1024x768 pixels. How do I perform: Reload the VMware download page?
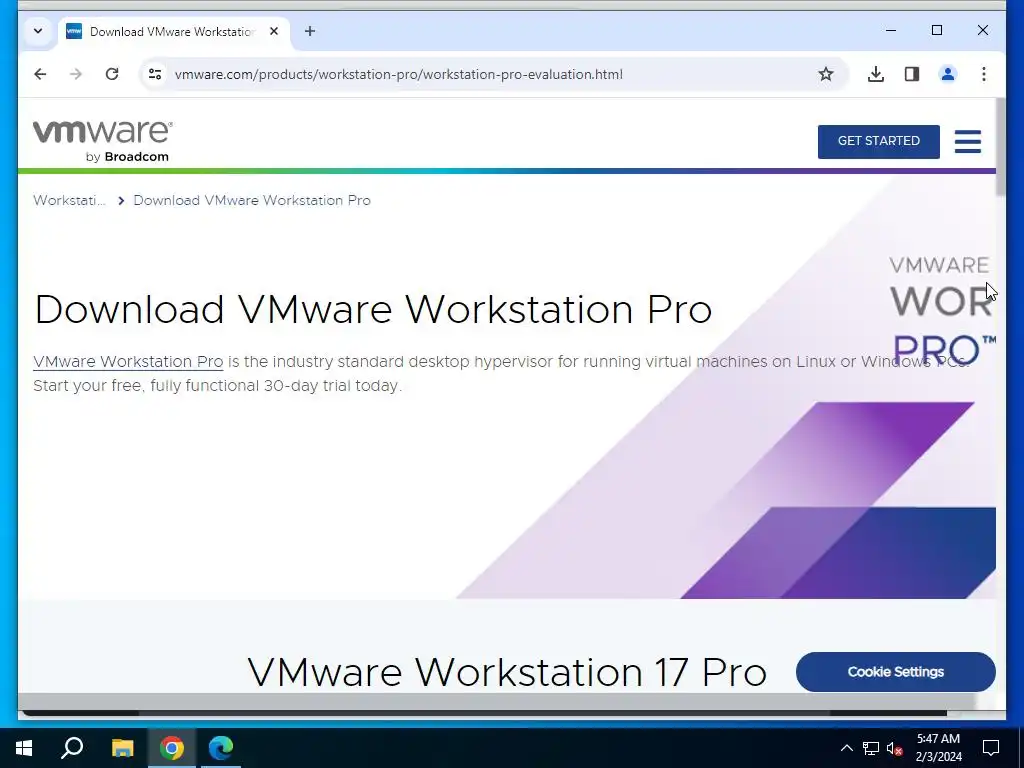112,74
